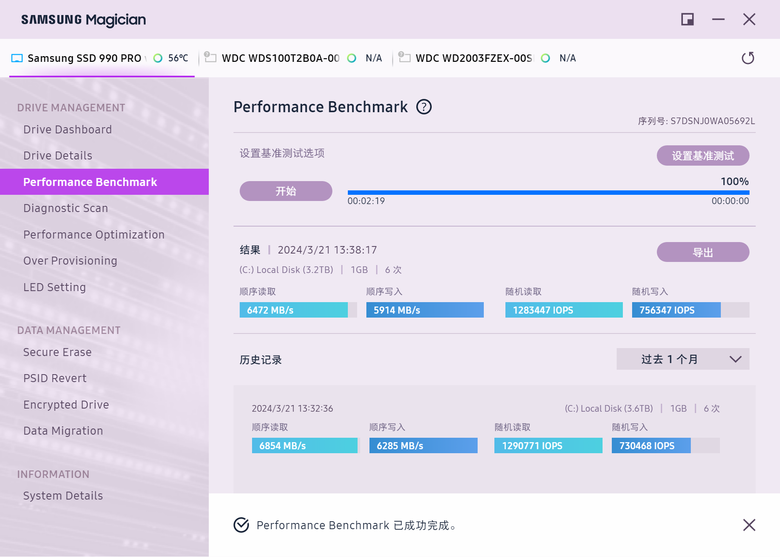This screenshot has width=780, height=557.
Task: Open Diagnostic Scan in the sidebar
Action: pyautogui.click(x=66, y=208)
